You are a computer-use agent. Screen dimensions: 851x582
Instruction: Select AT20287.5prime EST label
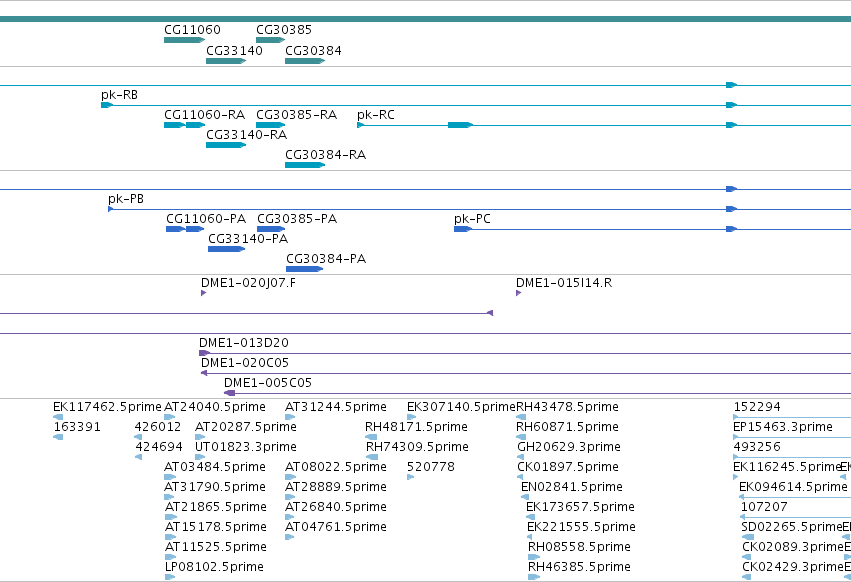point(246,427)
